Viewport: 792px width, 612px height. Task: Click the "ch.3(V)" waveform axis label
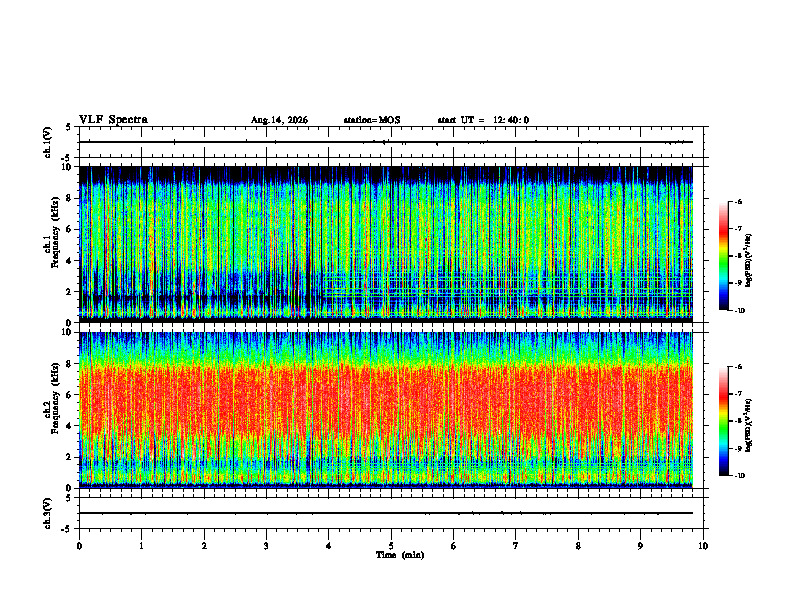tap(48, 513)
